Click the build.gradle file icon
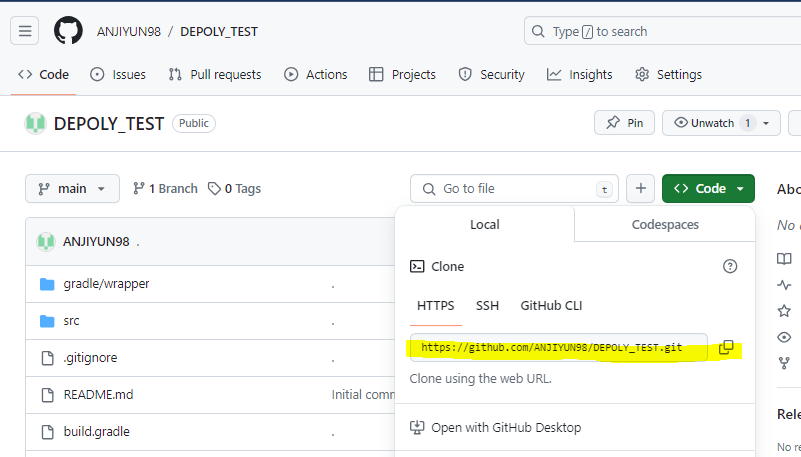Screen dimensions: 801x457 pyautogui.click(x=48, y=432)
